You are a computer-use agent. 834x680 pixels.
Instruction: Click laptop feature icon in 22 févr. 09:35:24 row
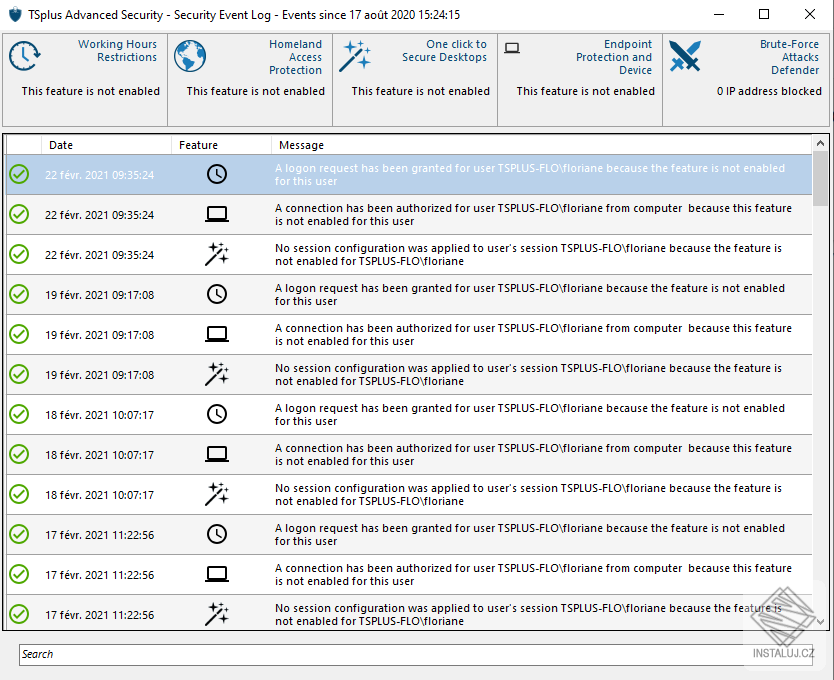[x=217, y=214]
